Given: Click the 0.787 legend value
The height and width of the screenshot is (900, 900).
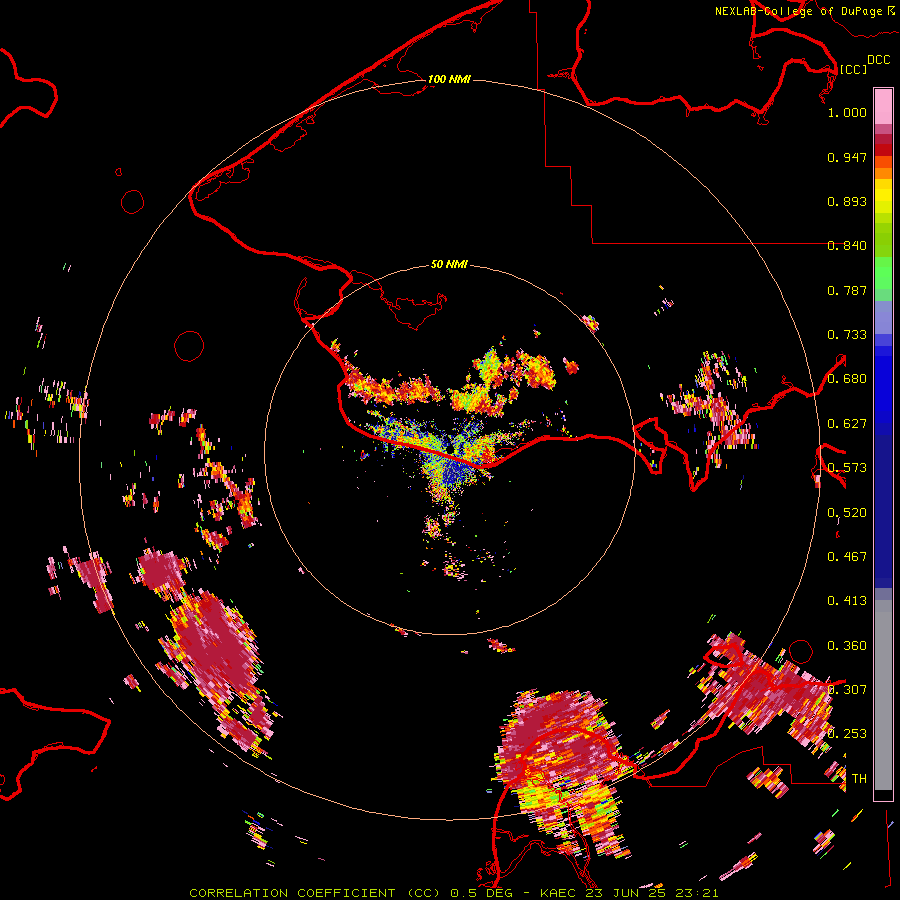Looking at the screenshot, I should click(x=847, y=290).
